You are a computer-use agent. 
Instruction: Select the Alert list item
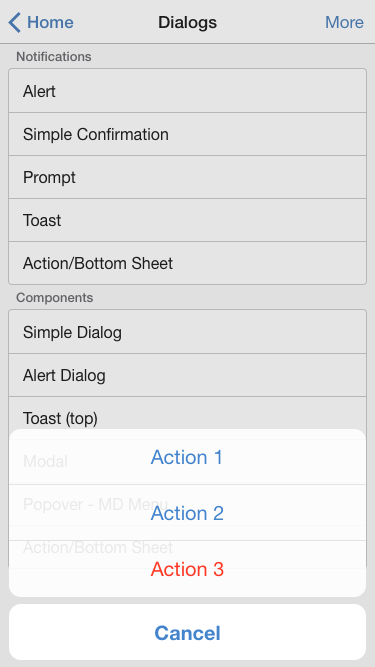click(x=188, y=91)
